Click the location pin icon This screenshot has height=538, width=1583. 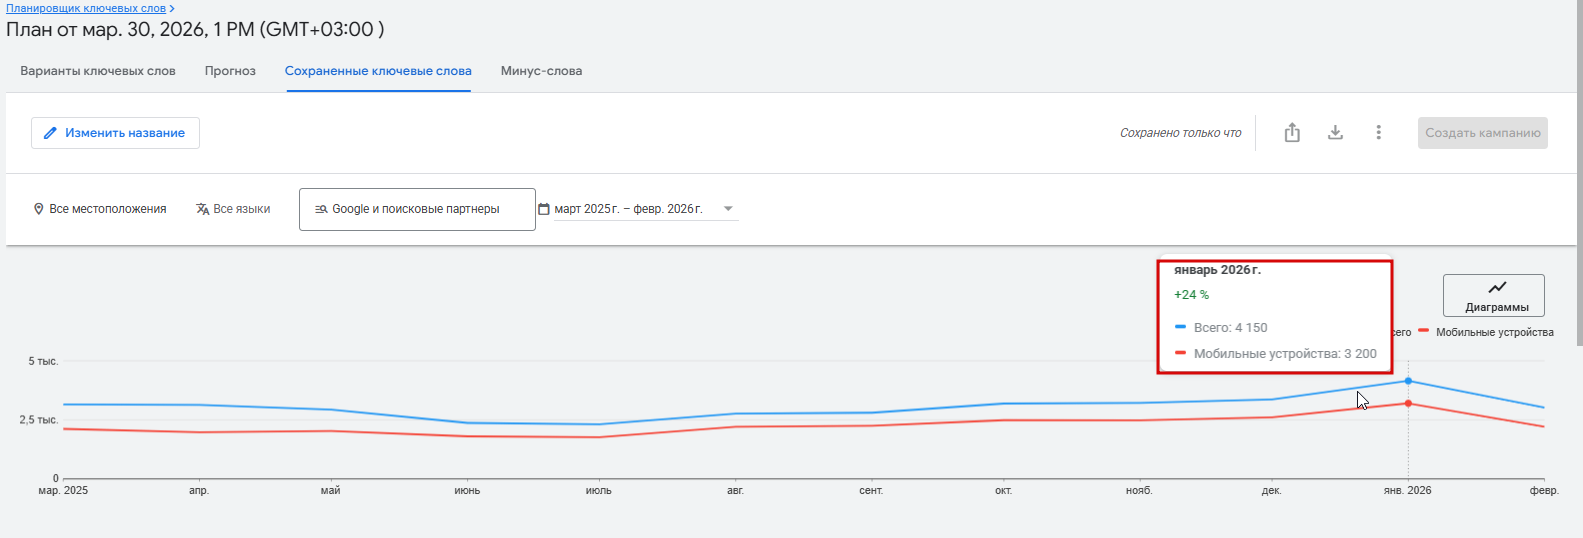tap(39, 209)
